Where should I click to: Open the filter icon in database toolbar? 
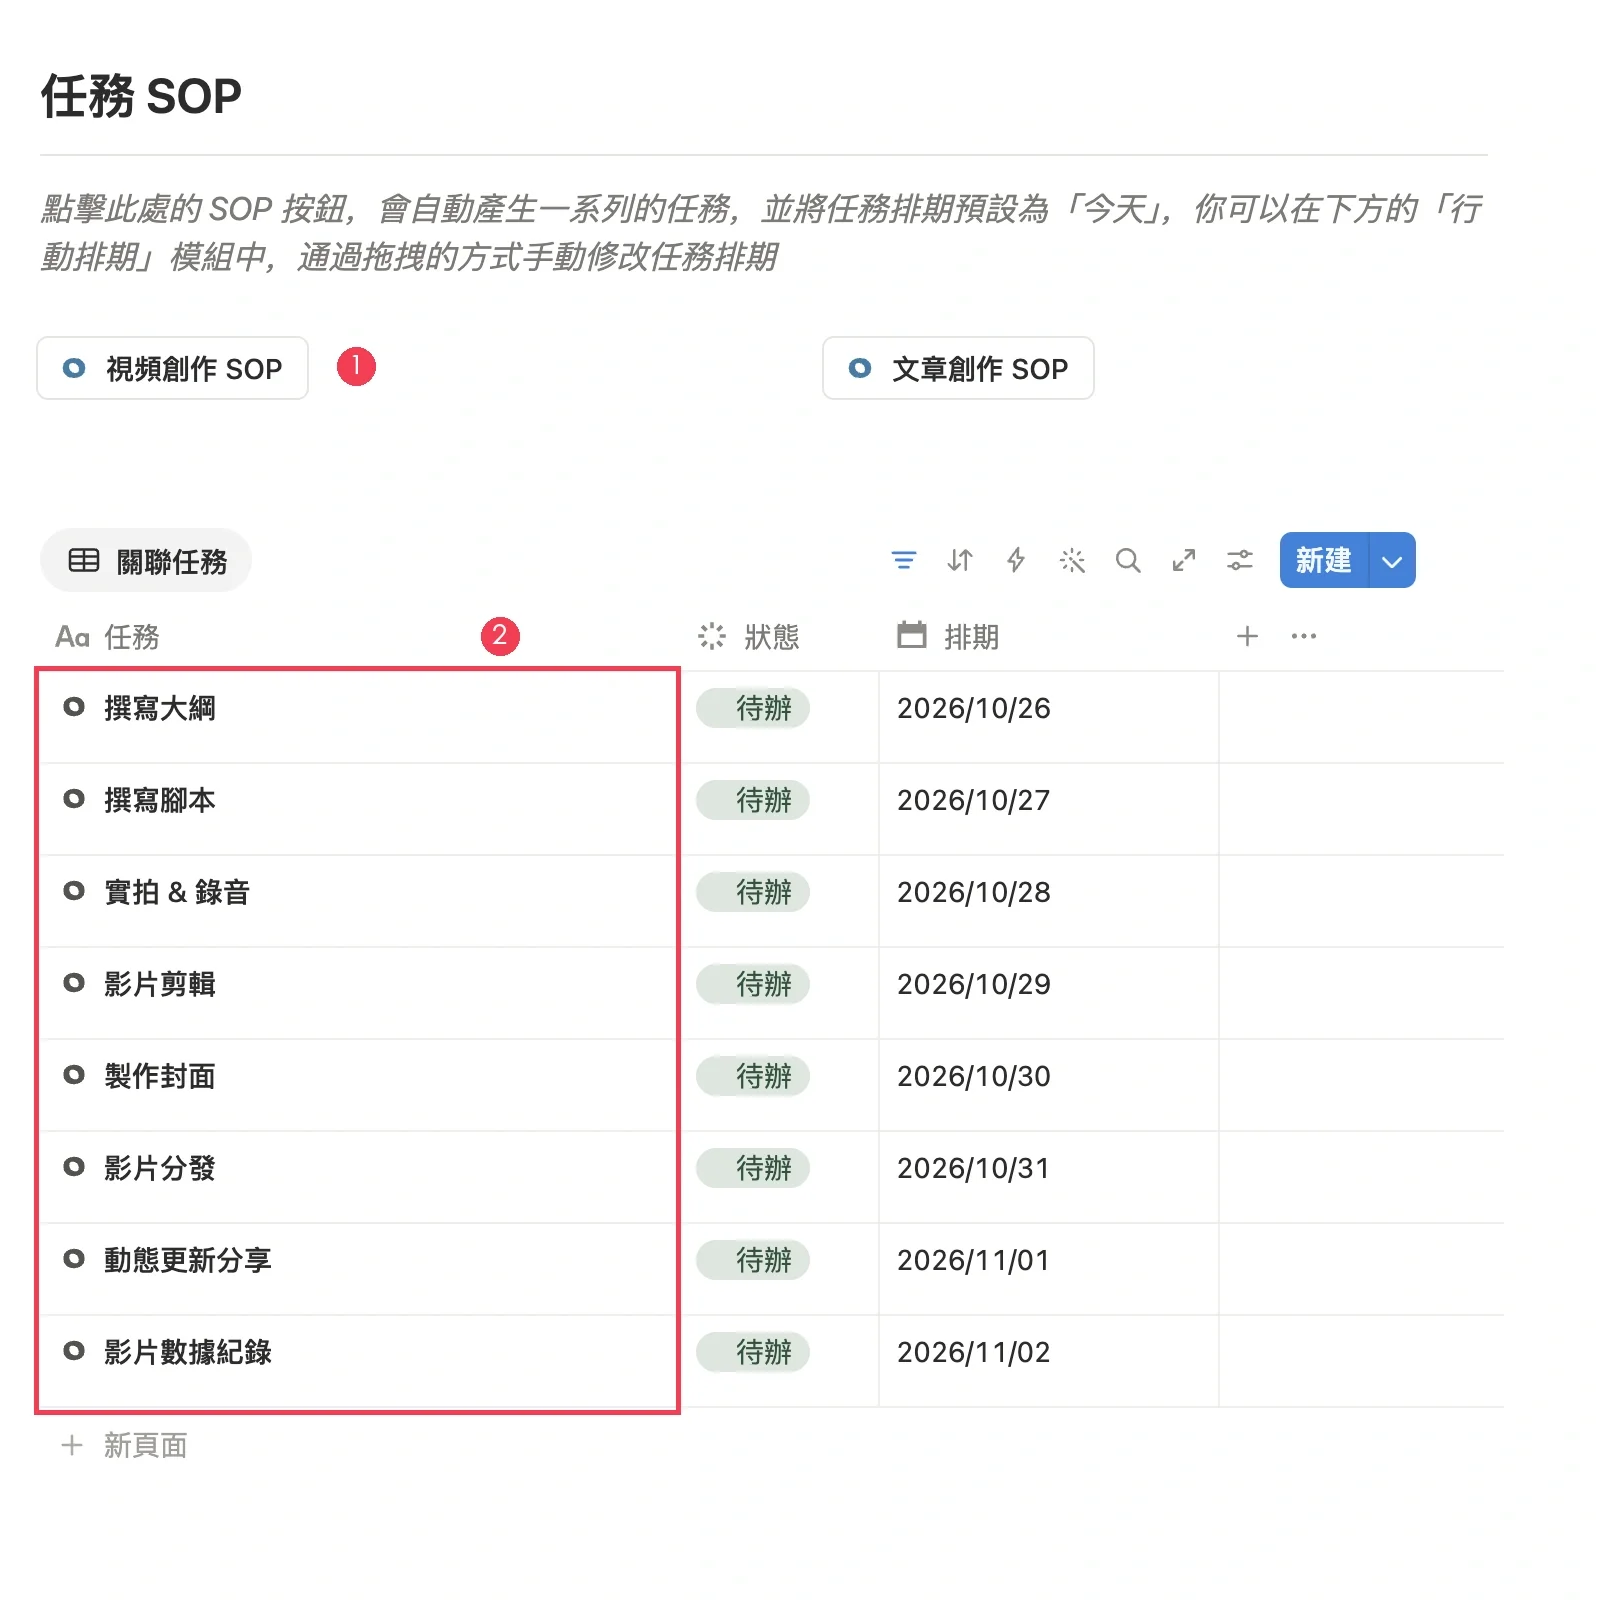903,560
